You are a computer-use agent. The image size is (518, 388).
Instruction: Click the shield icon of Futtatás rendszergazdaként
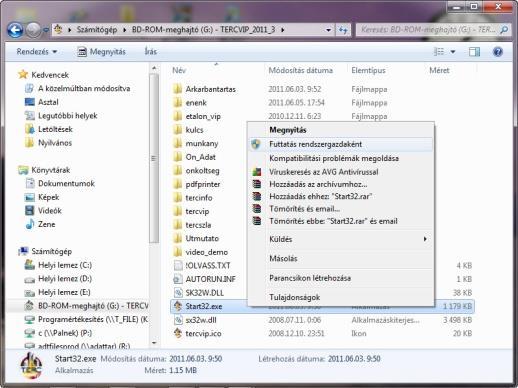pos(256,144)
